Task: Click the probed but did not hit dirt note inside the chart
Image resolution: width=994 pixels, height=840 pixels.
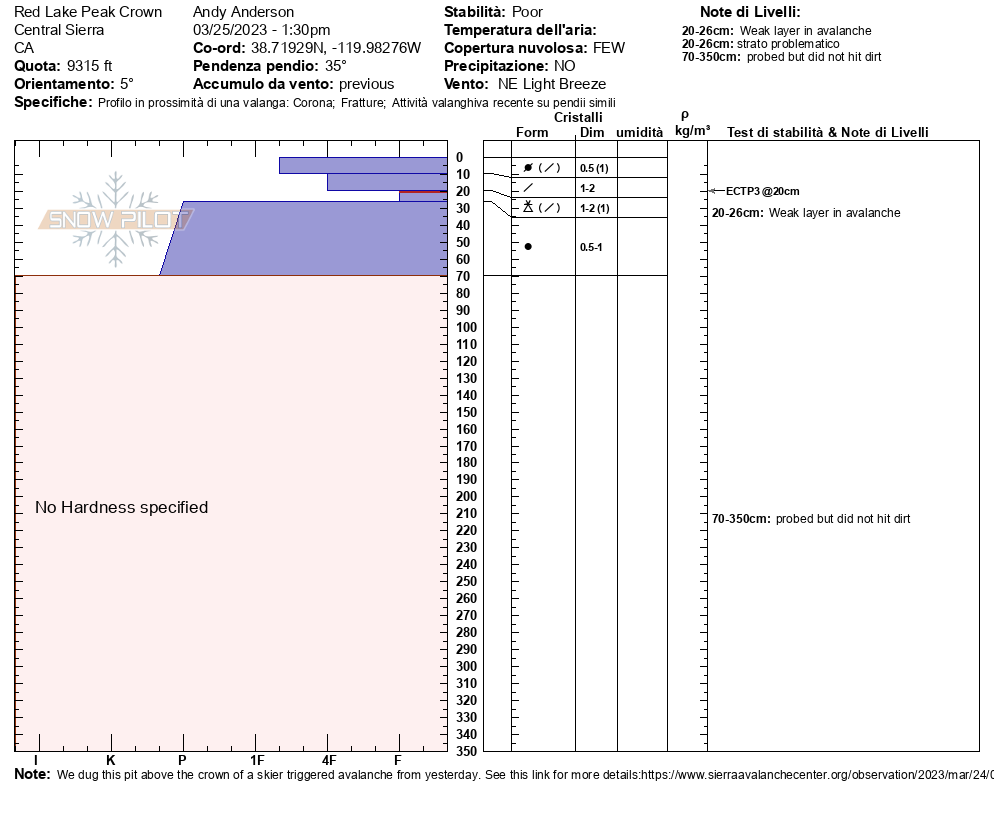Action: (x=842, y=519)
